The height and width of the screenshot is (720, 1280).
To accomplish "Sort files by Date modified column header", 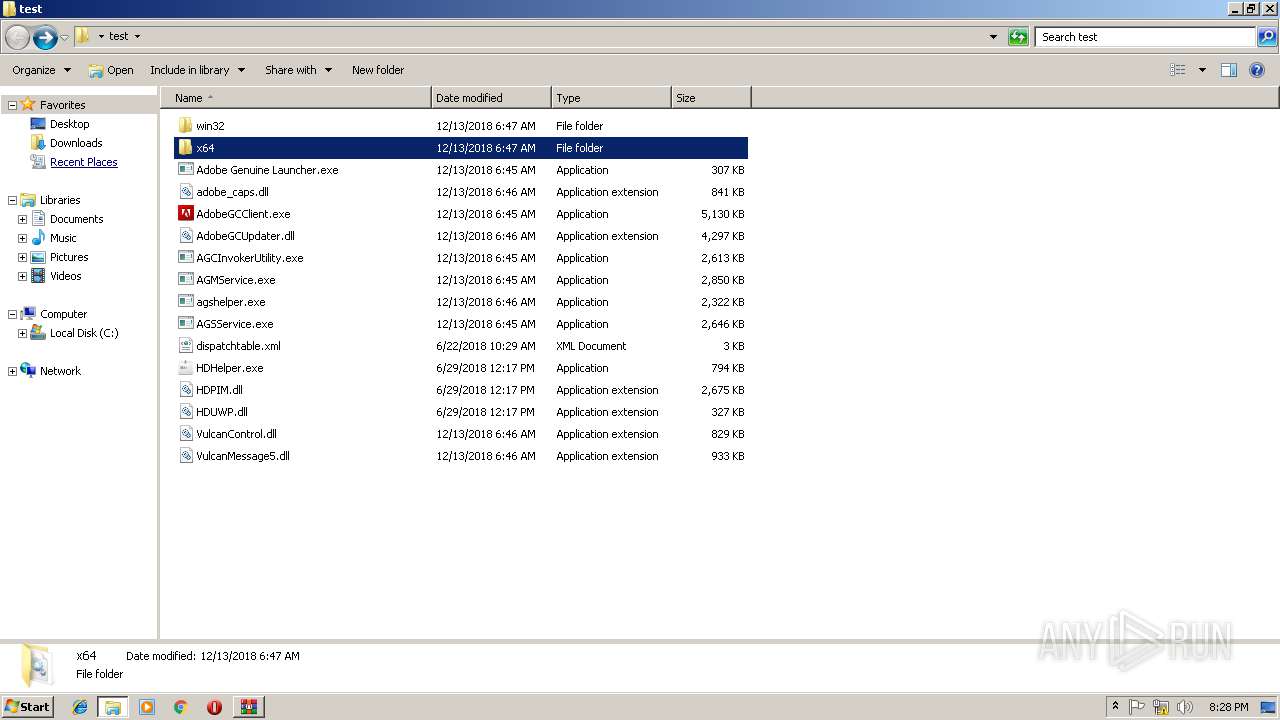I will [x=491, y=98].
